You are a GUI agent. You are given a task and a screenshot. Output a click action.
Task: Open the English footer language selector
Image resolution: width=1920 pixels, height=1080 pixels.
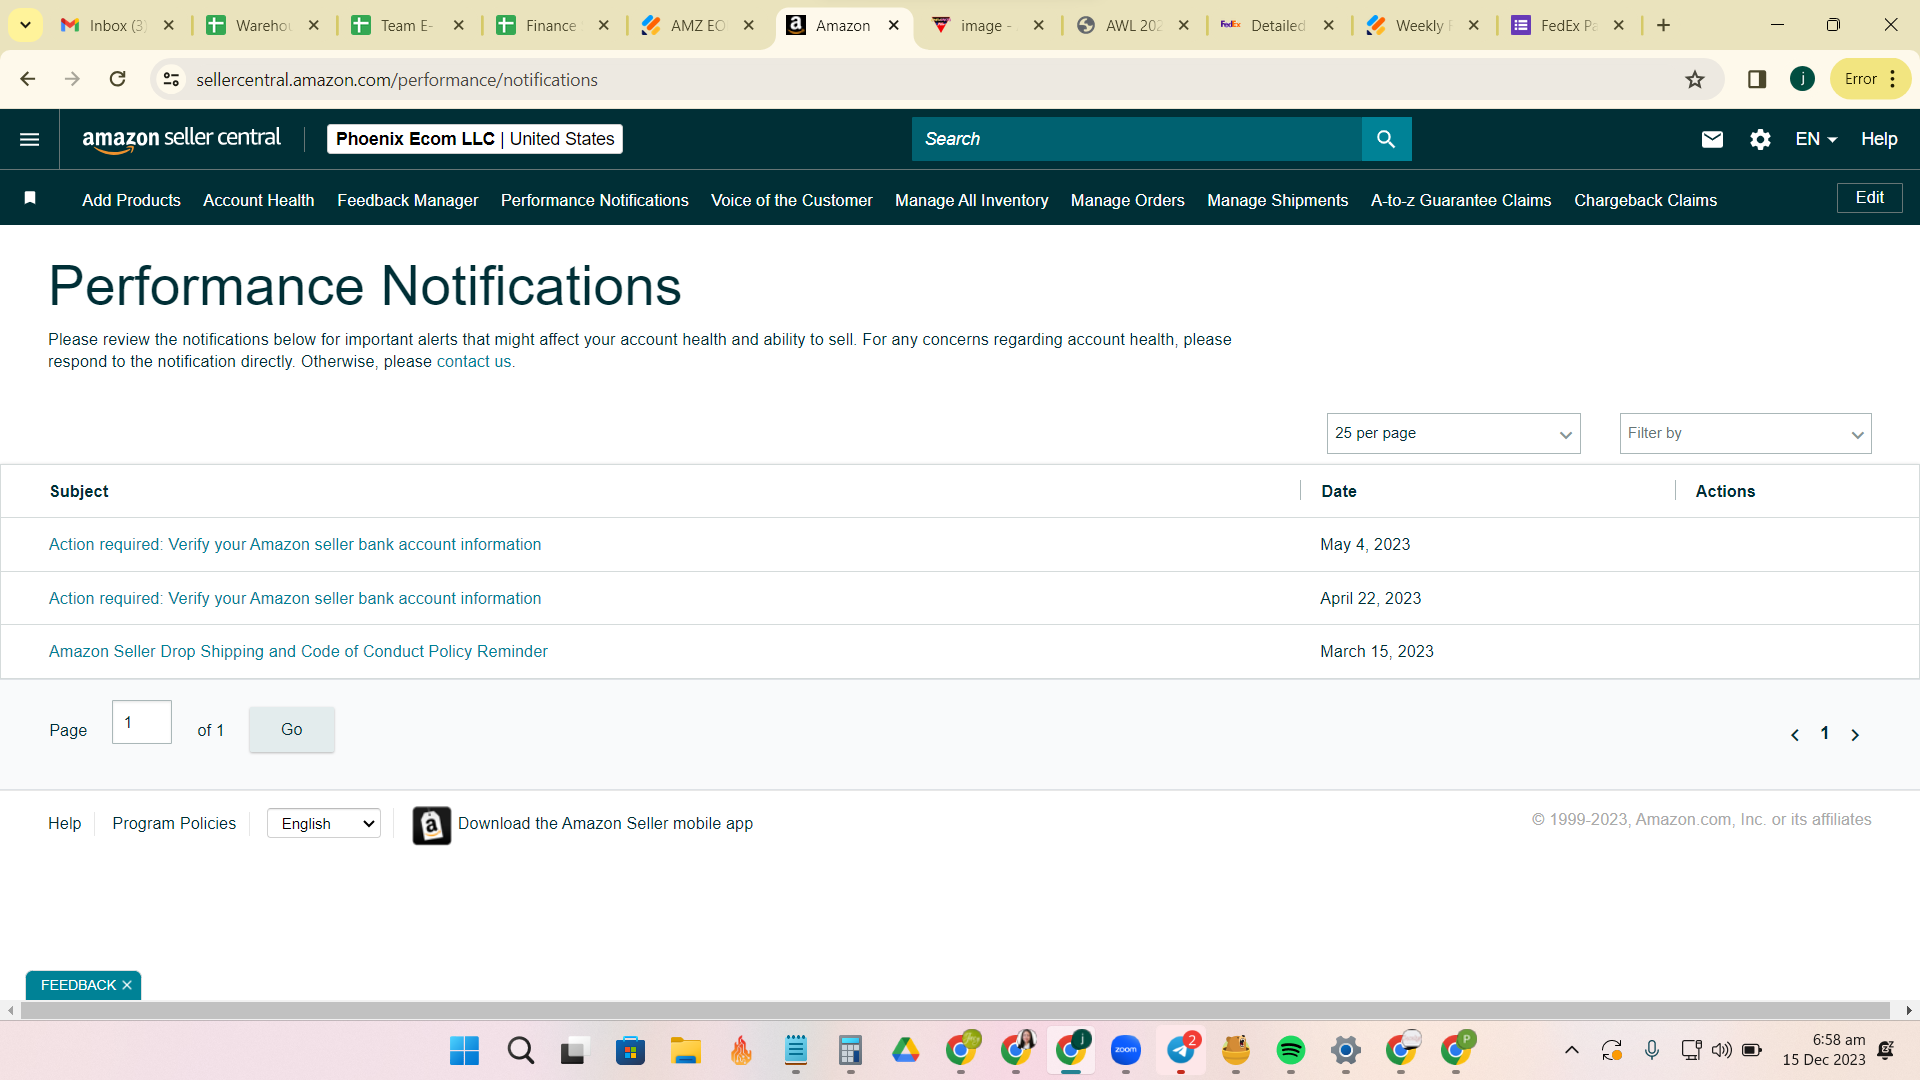324,824
